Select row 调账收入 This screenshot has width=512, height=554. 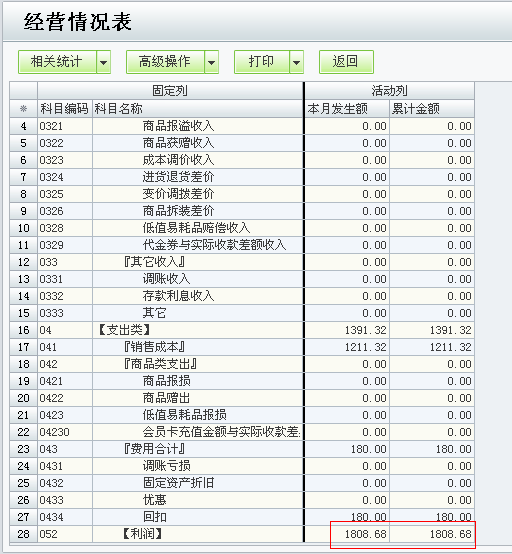[x=242, y=279]
